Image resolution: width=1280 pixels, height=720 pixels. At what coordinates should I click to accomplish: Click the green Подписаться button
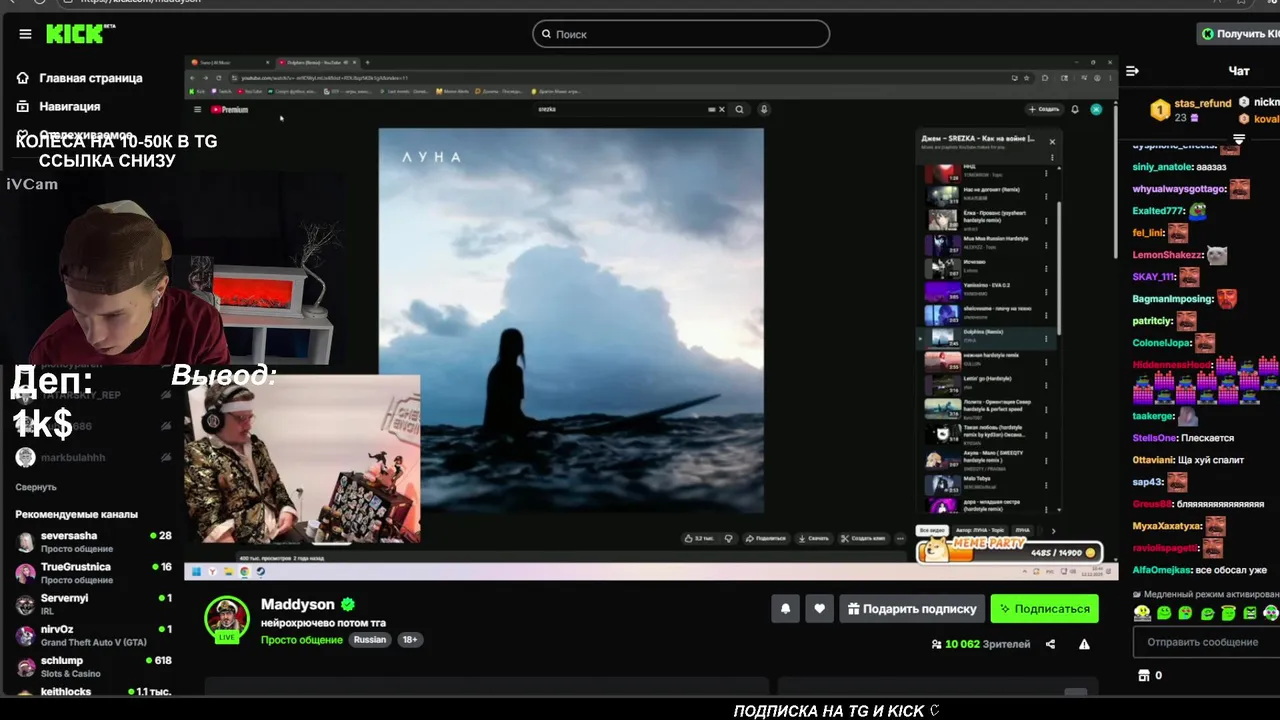1044,608
